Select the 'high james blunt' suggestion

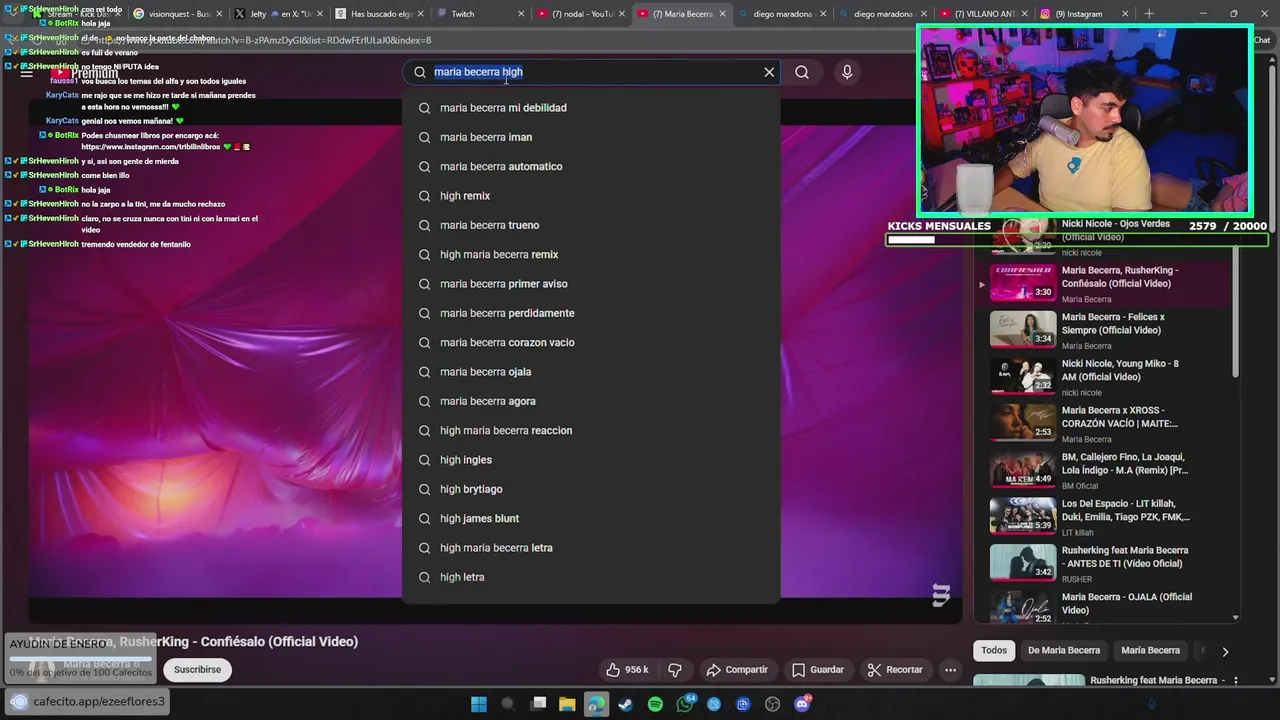pos(591,518)
